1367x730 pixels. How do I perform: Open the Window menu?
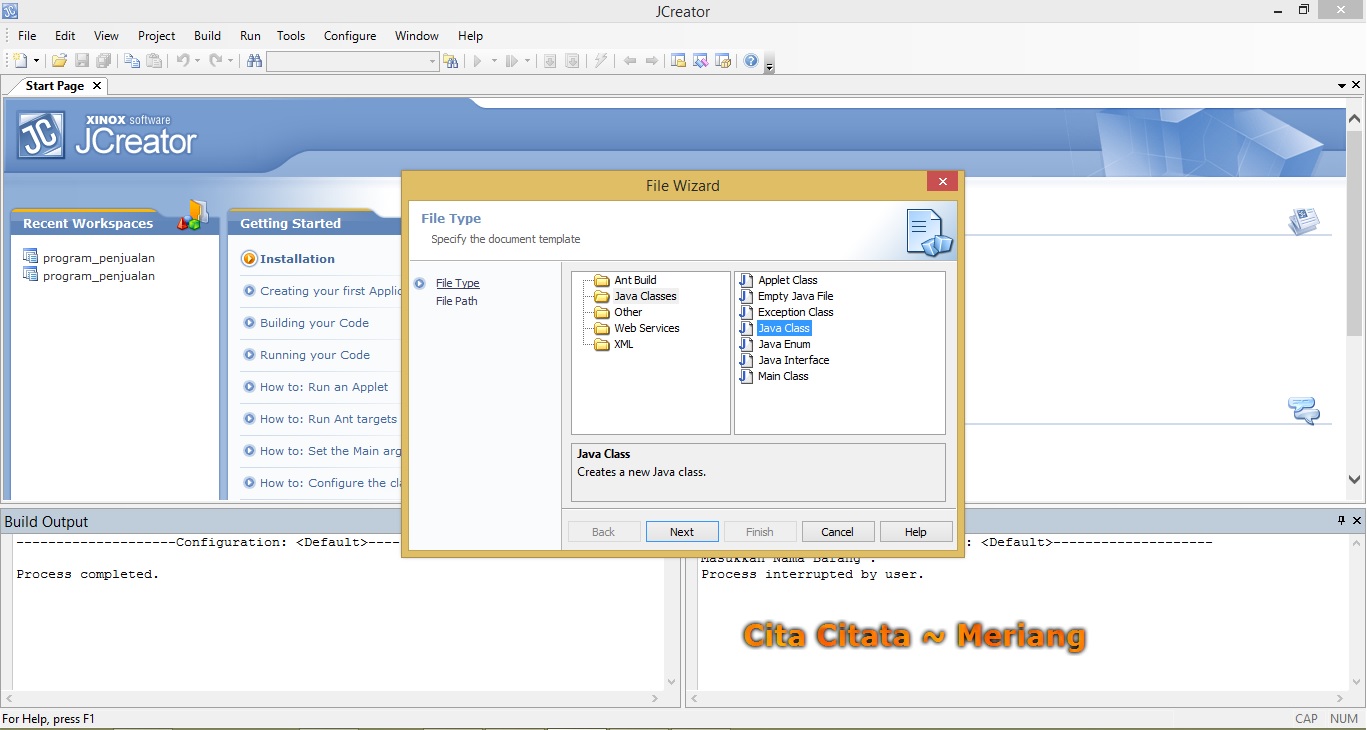pyautogui.click(x=417, y=35)
